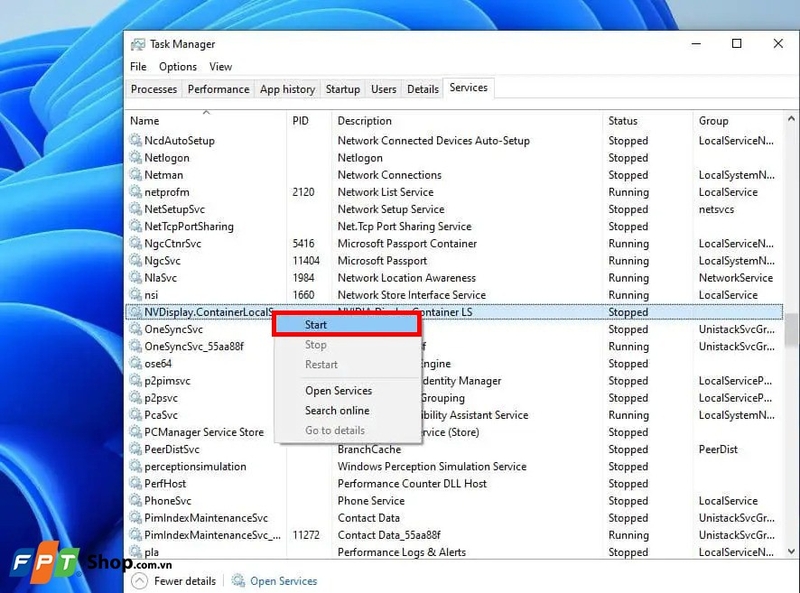Click the gear icon beside Netlogon service
The height and width of the screenshot is (593, 800).
click(x=136, y=158)
